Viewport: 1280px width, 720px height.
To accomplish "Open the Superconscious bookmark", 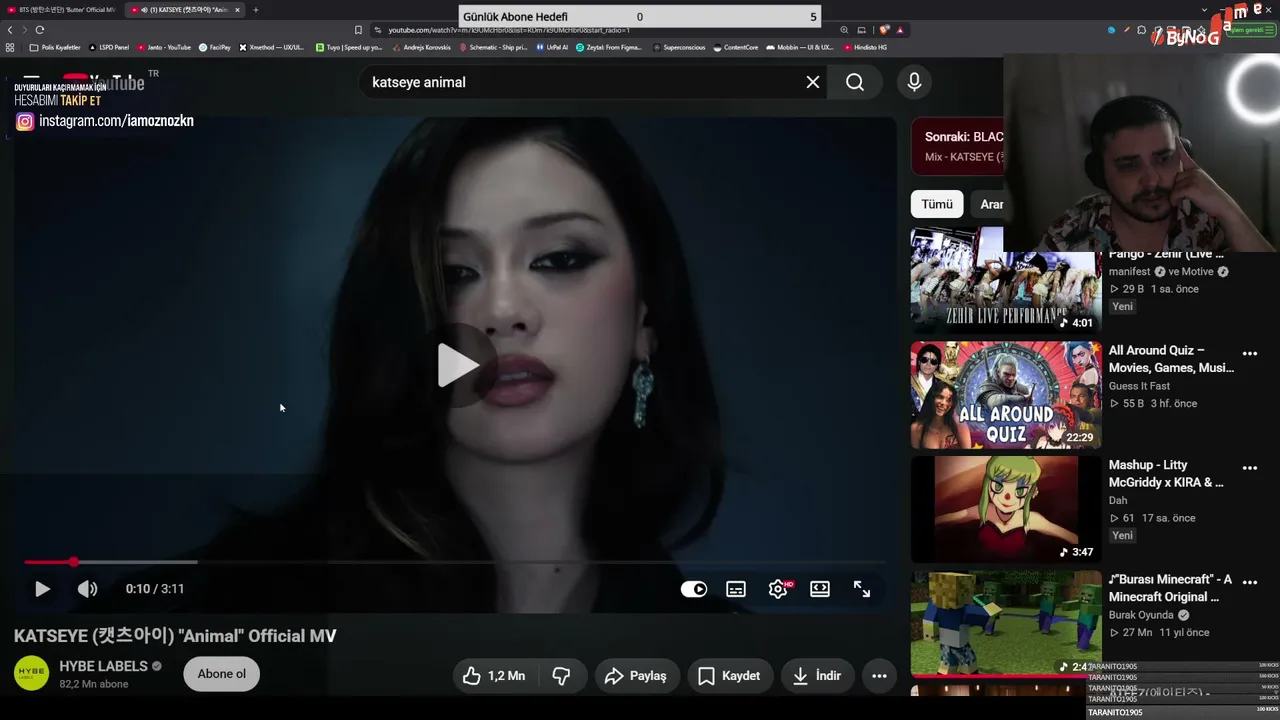I will (x=679, y=47).
